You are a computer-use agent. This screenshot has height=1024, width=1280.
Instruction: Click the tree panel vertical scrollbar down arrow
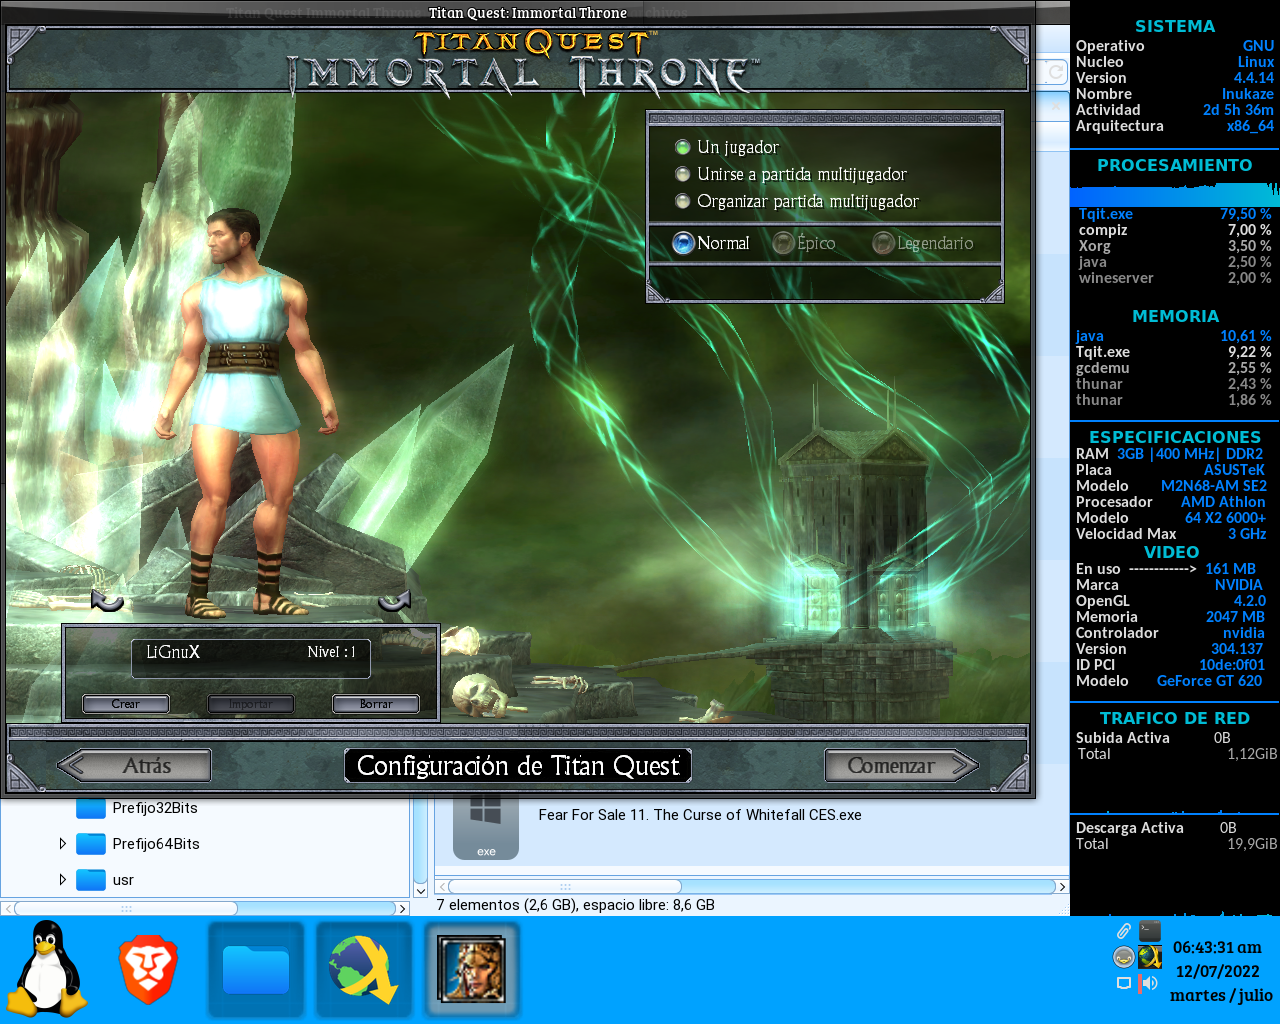pos(420,890)
